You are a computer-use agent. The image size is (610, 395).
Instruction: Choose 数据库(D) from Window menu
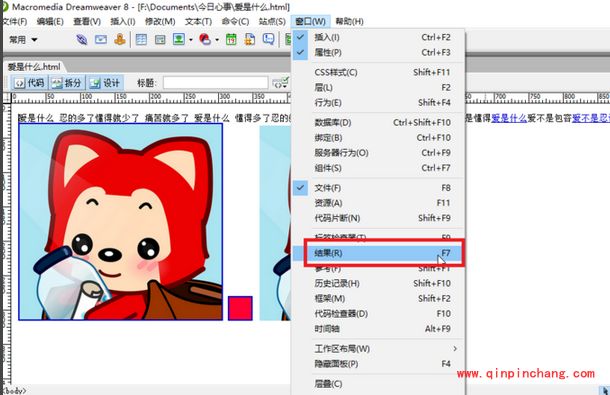pyautogui.click(x=378, y=123)
